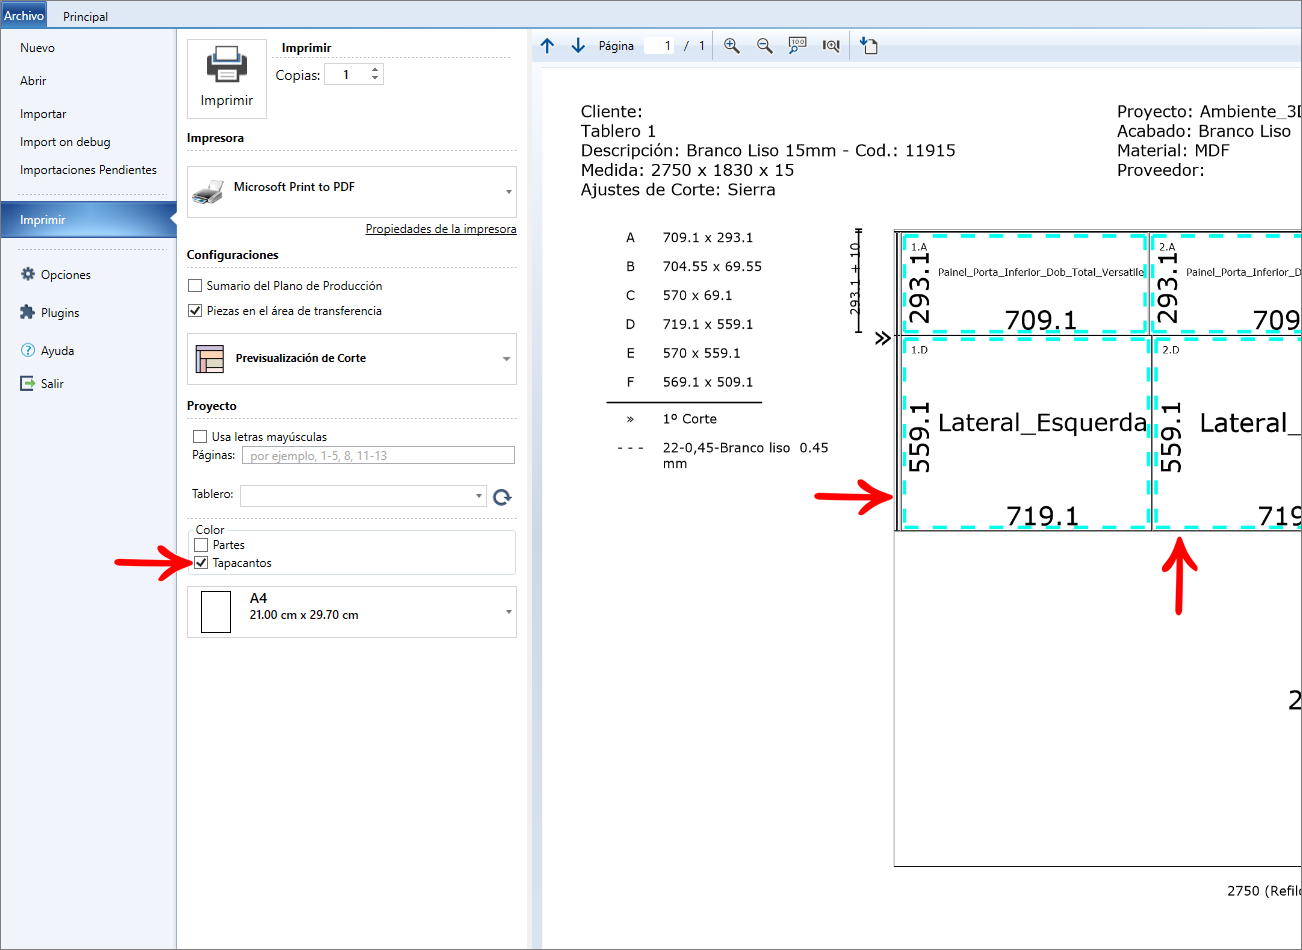The height and width of the screenshot is (950, 1302).
Task: Click the export page icon
Action: point(869,46)
